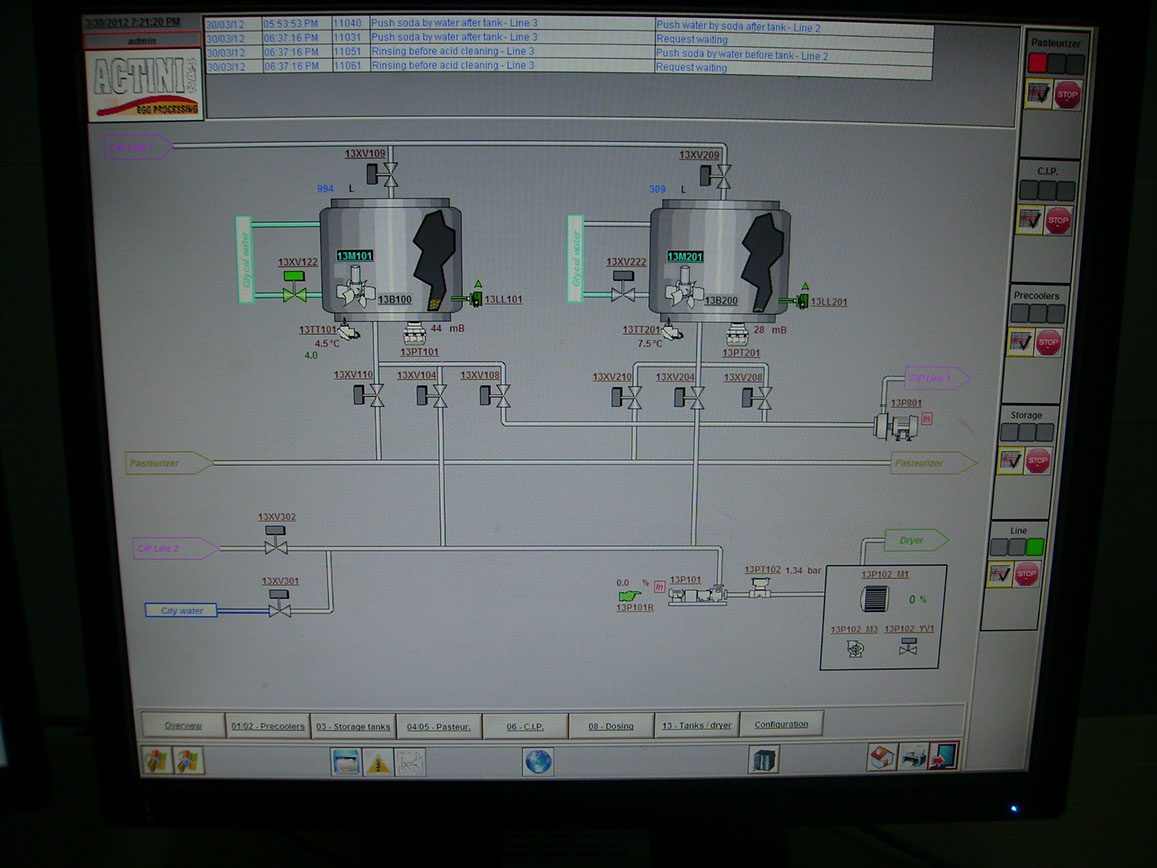This screenshot has height=868, width=1157.
Task: Toggle City water valve 13XV301
Action: coord(280,608)
